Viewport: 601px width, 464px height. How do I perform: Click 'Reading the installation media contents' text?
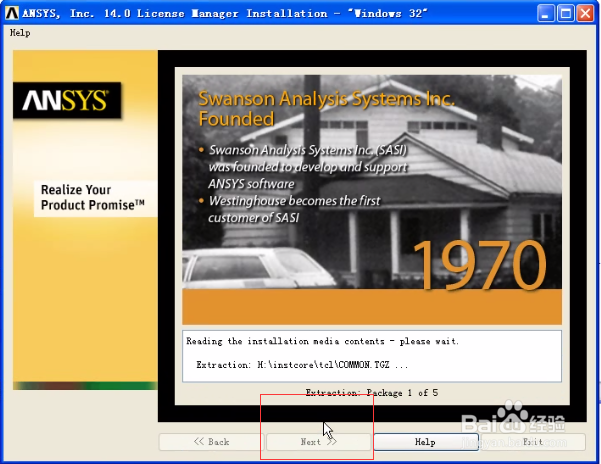(322, 341)
